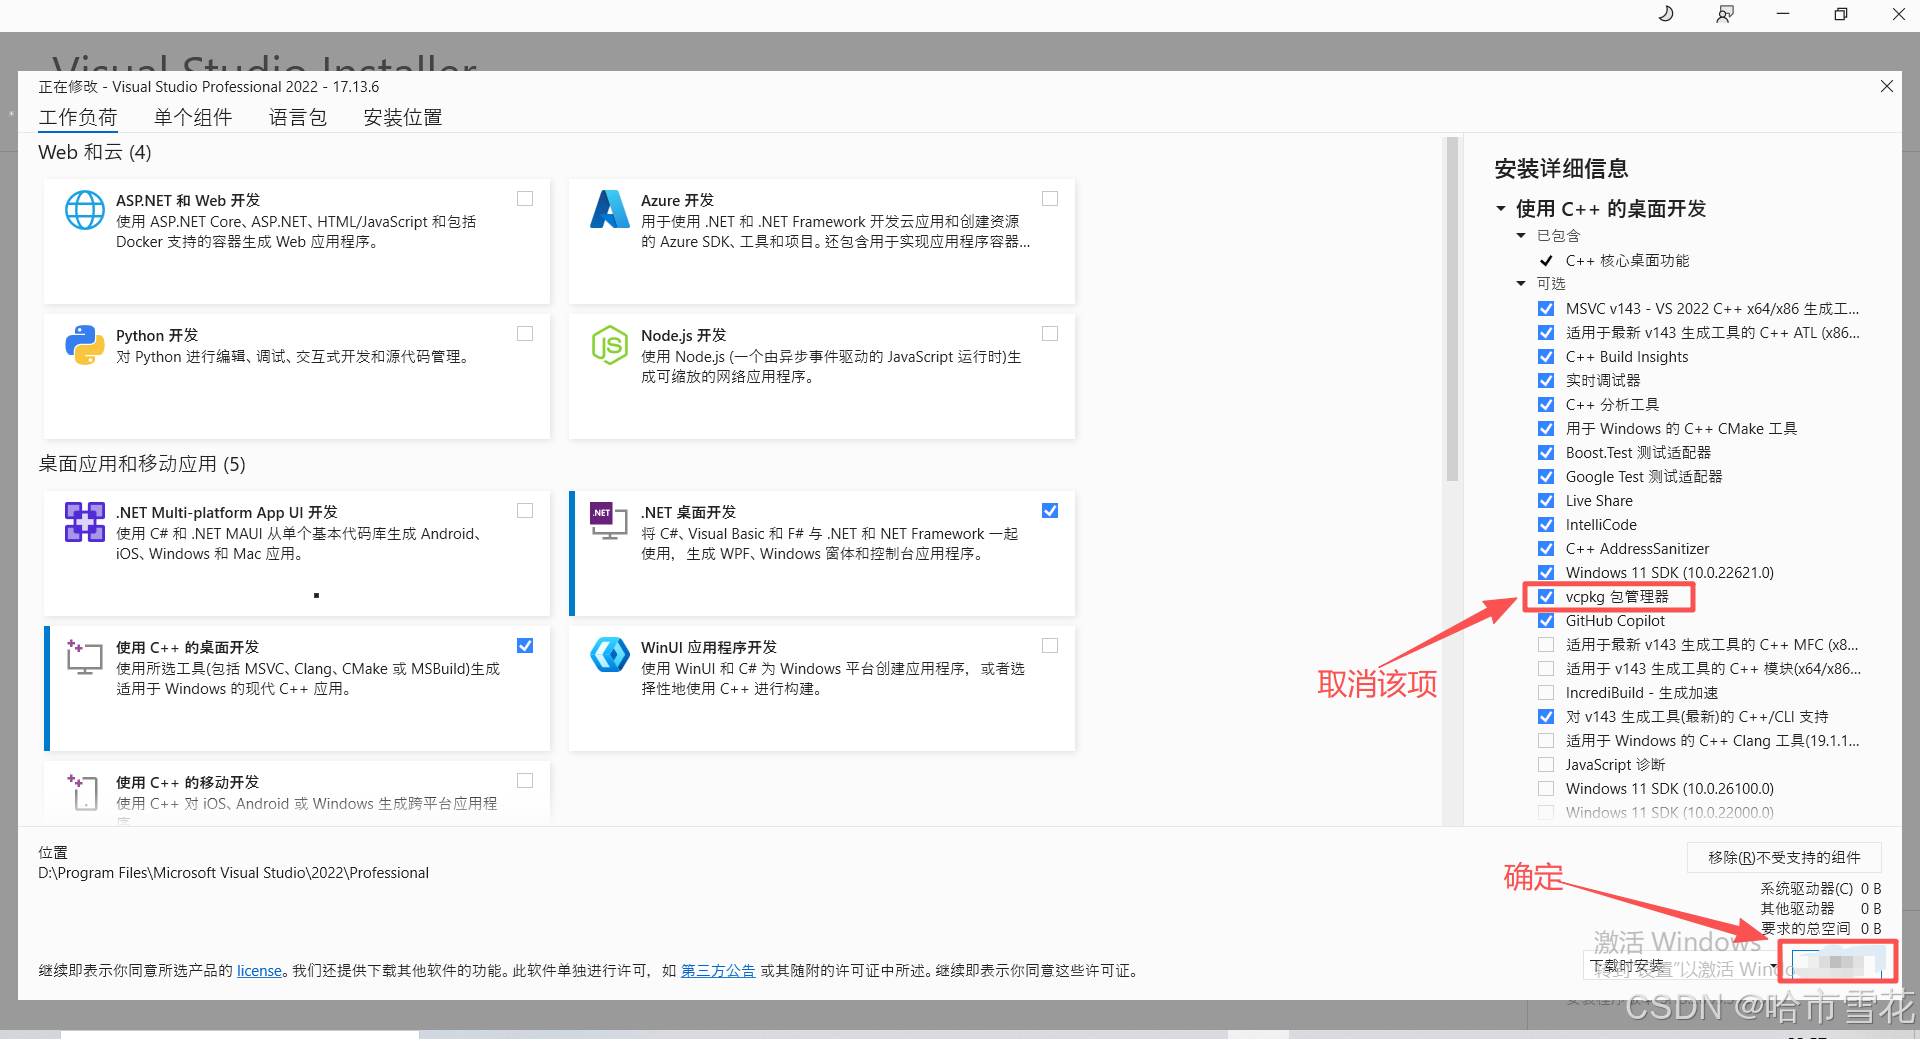The height and width of the screenshot is (1039, 1920).
Task: Check the C++ Clang 工具 component
Action: coord(1546,741)
